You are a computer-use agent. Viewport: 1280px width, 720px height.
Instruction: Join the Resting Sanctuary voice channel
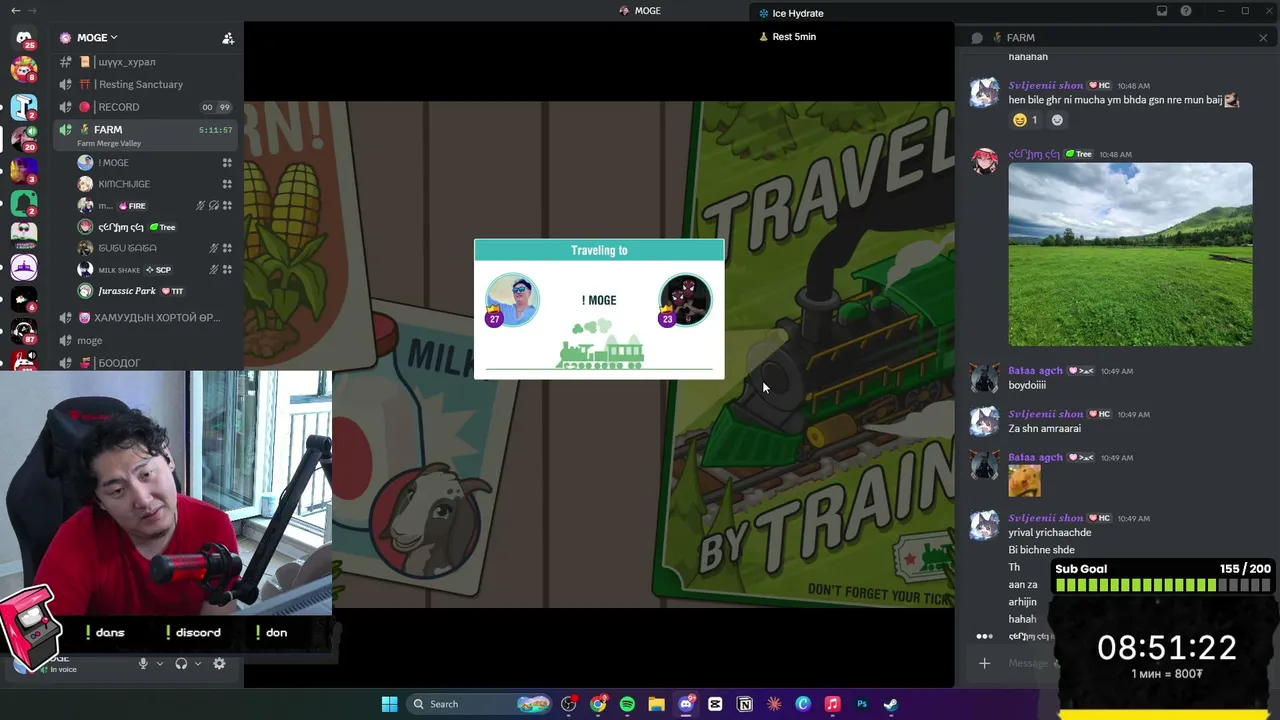tap(140, 84)
